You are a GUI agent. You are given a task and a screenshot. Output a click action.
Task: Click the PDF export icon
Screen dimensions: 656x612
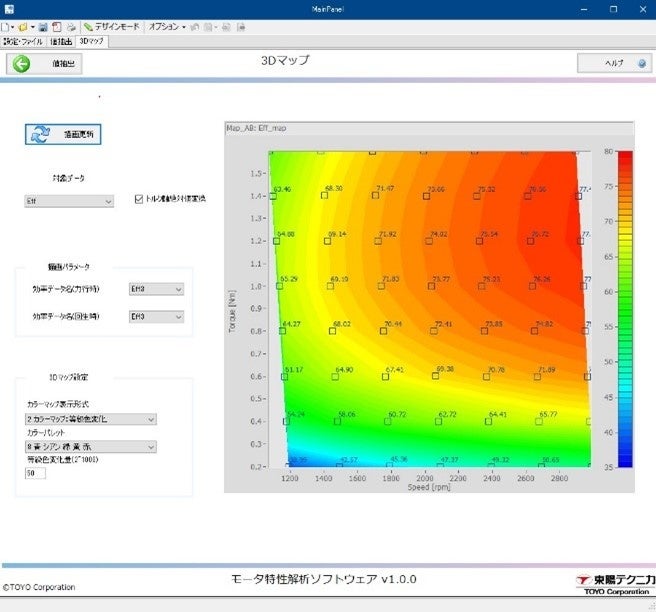click(56, 27)
